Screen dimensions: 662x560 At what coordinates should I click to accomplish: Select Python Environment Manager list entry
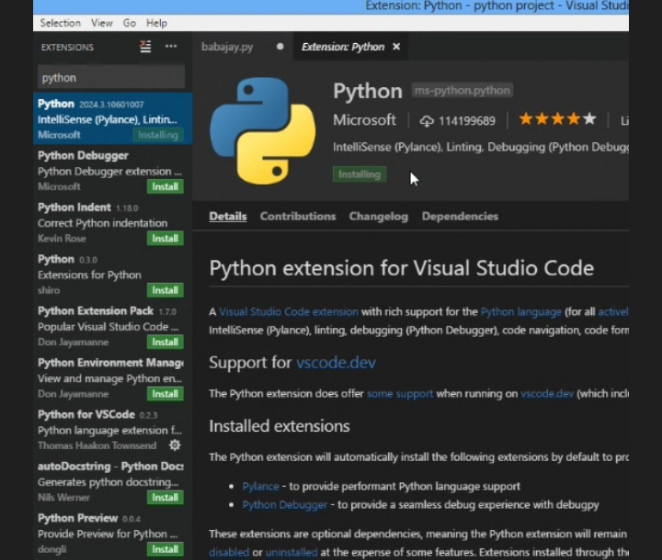click(112, 378)
